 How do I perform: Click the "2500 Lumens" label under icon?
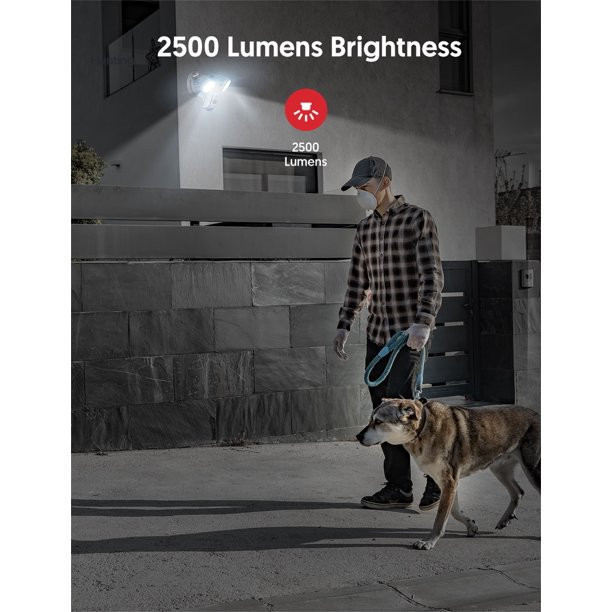[306, 155]
